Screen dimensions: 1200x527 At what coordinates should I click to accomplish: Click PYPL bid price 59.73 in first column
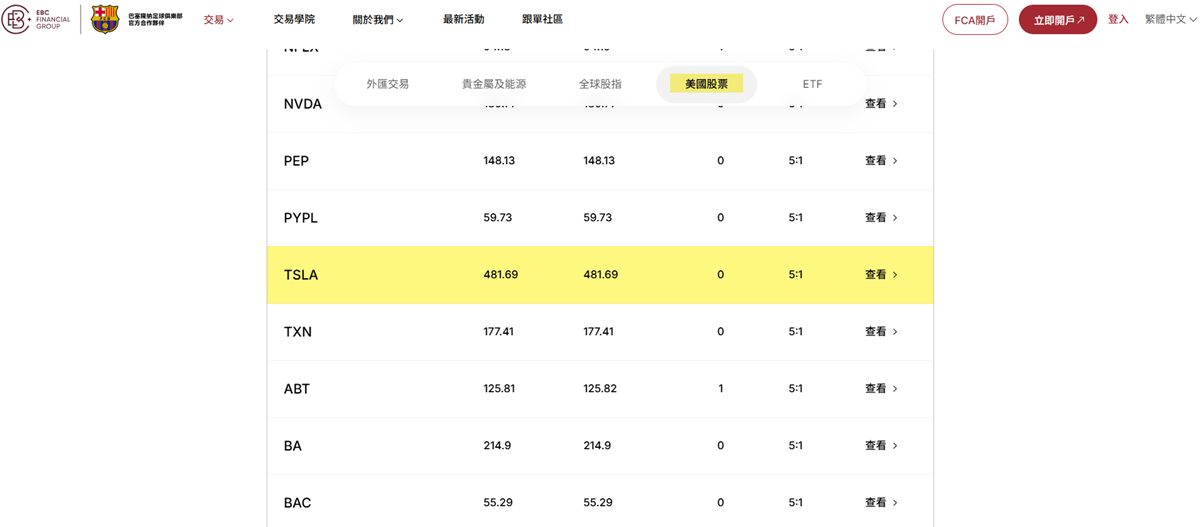tap(497, 218)
